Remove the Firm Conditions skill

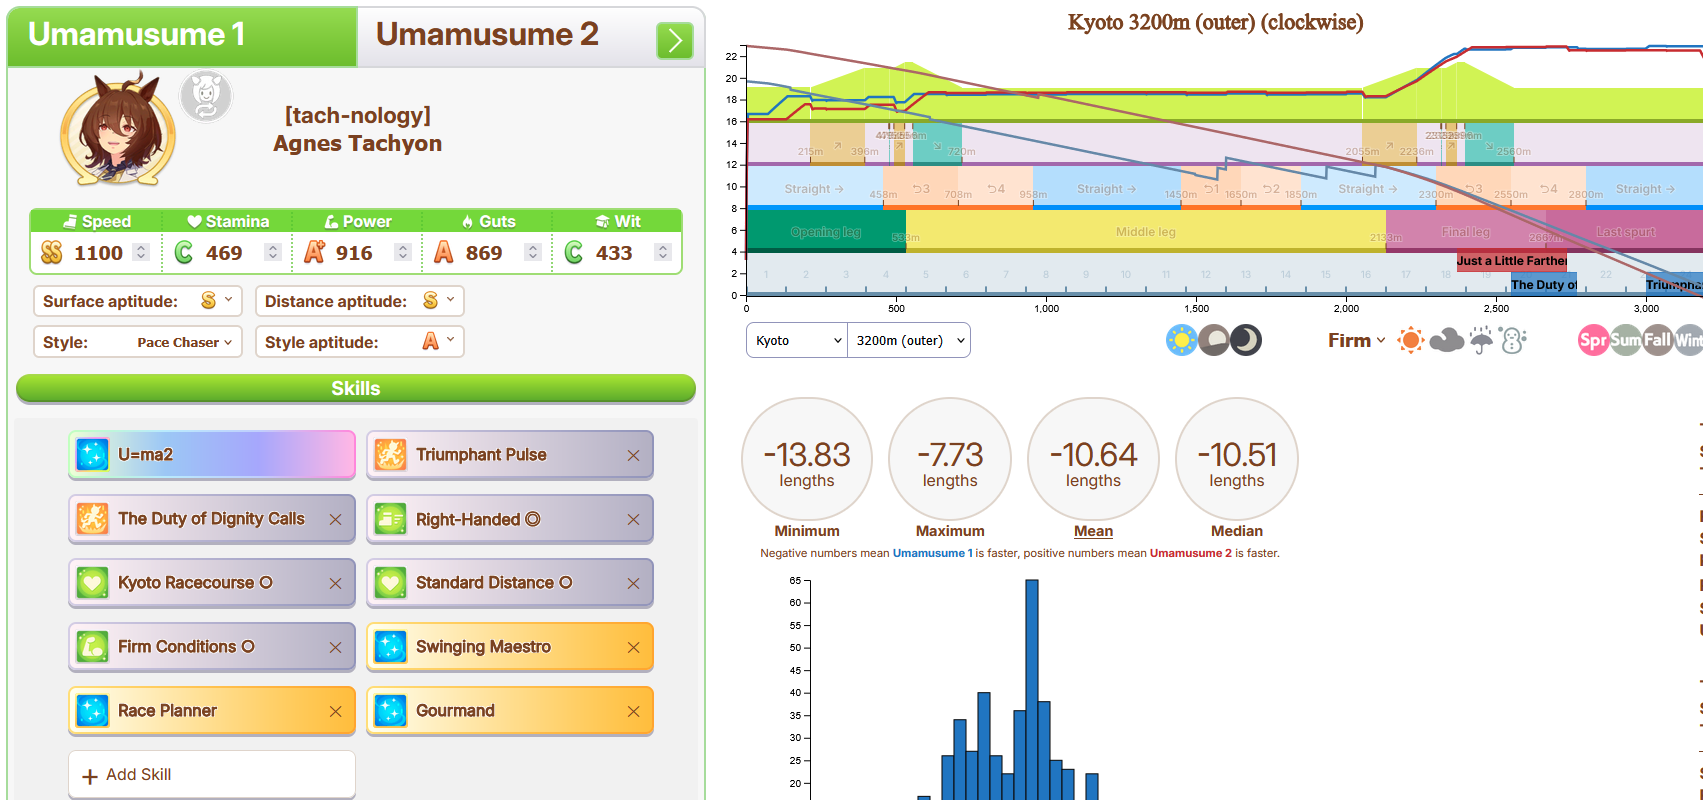[335, 648]
